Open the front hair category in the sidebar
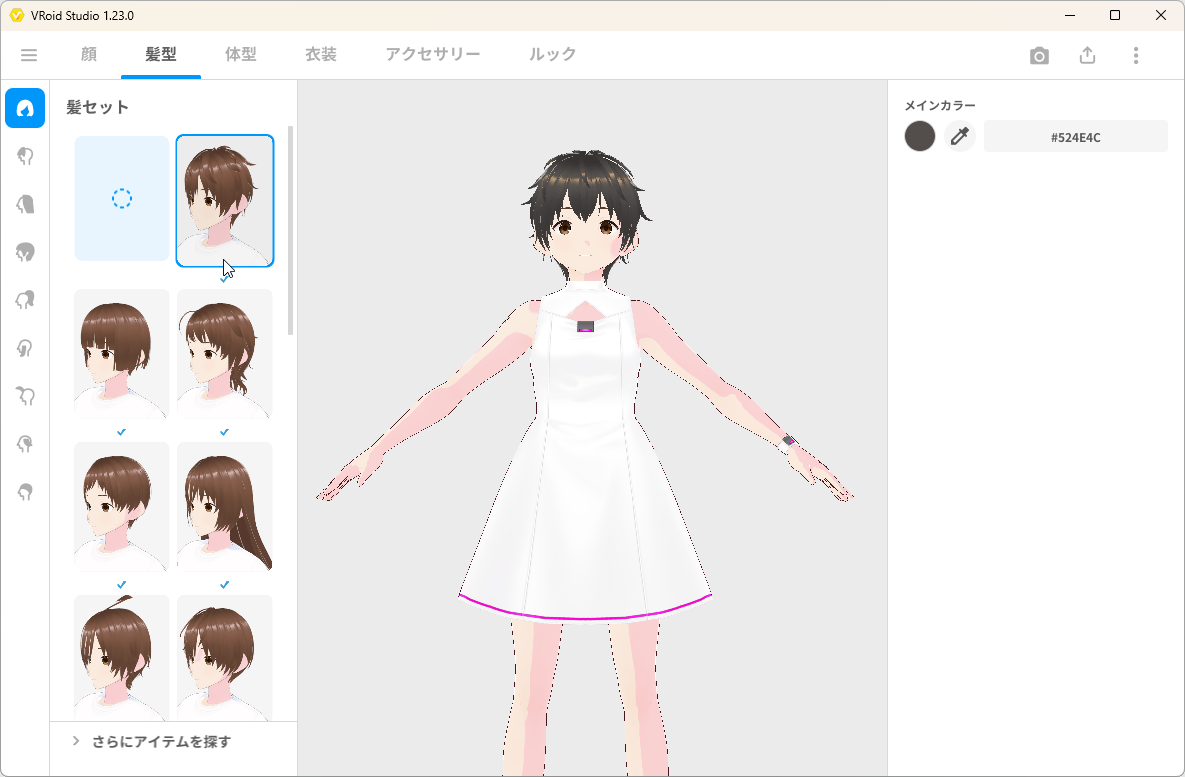 click(x=25, y=156)
